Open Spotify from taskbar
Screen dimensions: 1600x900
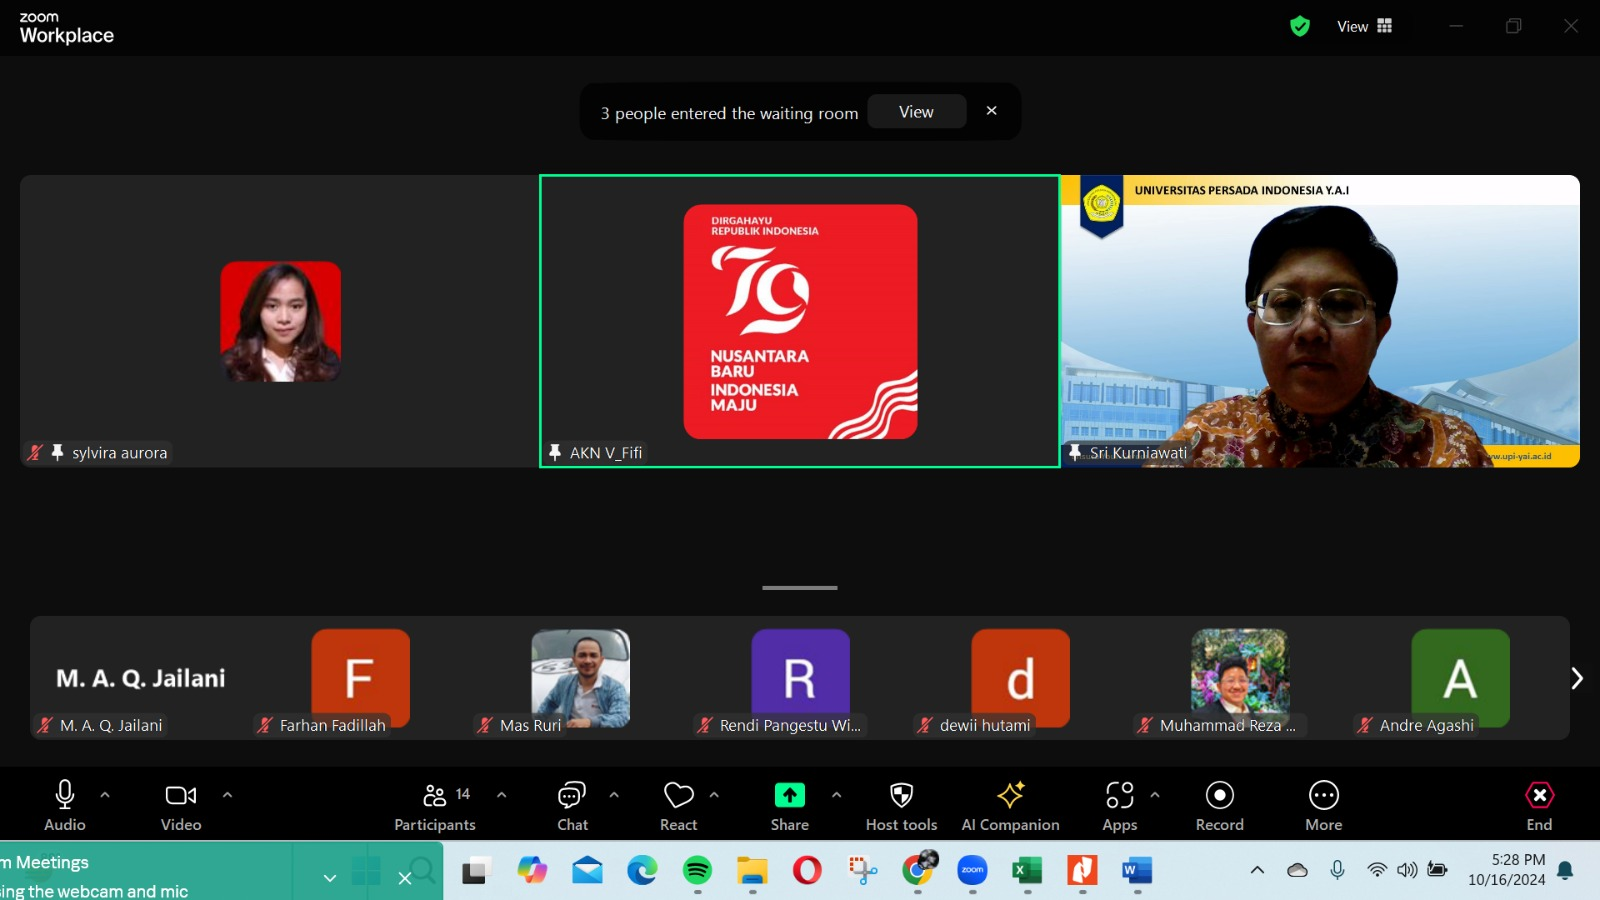pos(697,870)
